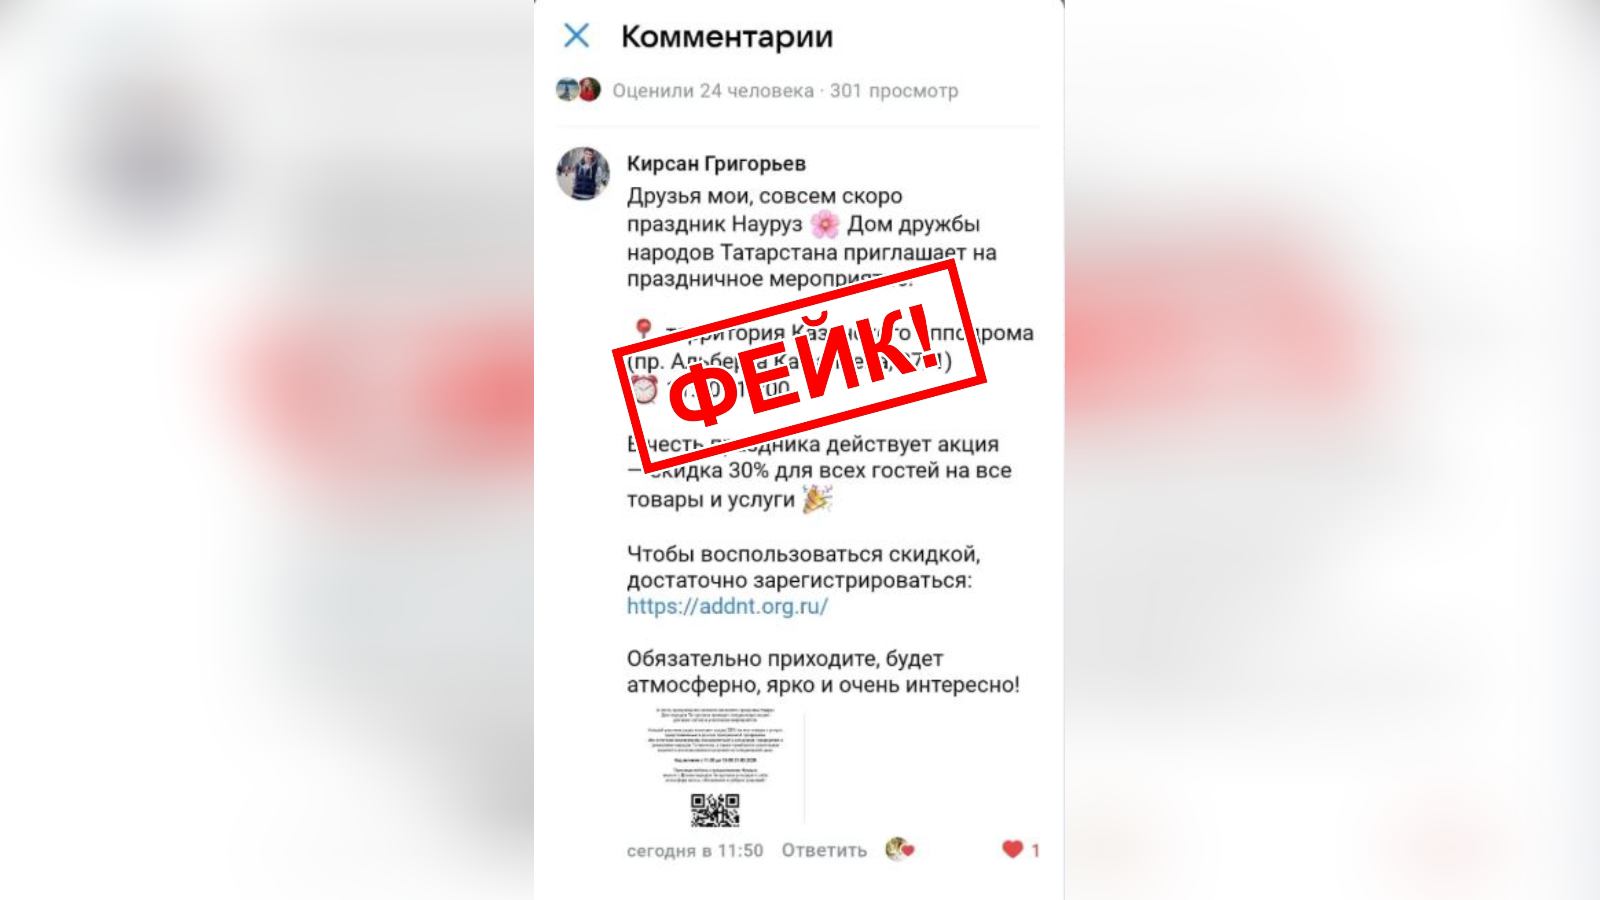Open the attached document image

click(x=715, y=768)
